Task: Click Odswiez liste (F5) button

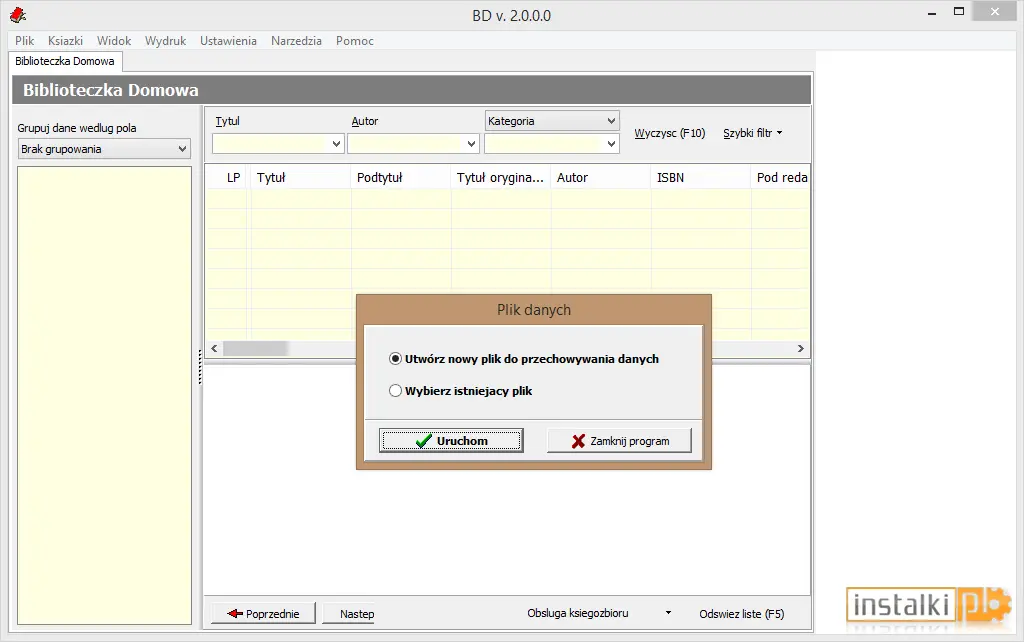Action: pos(741,613)
